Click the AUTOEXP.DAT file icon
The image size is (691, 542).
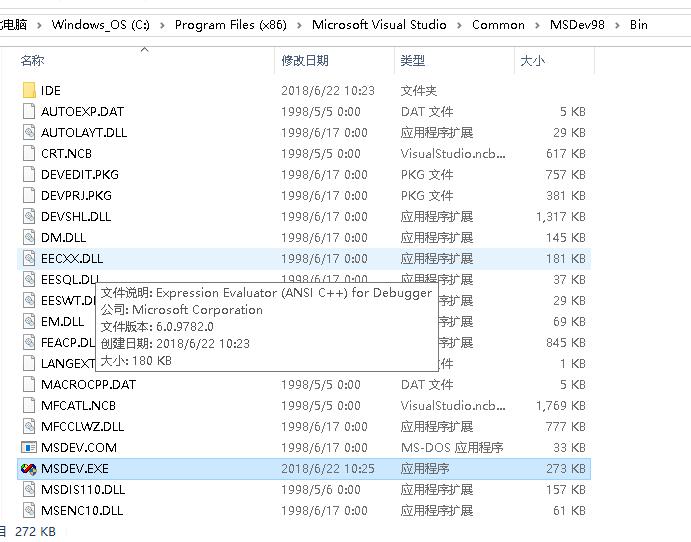28,111
